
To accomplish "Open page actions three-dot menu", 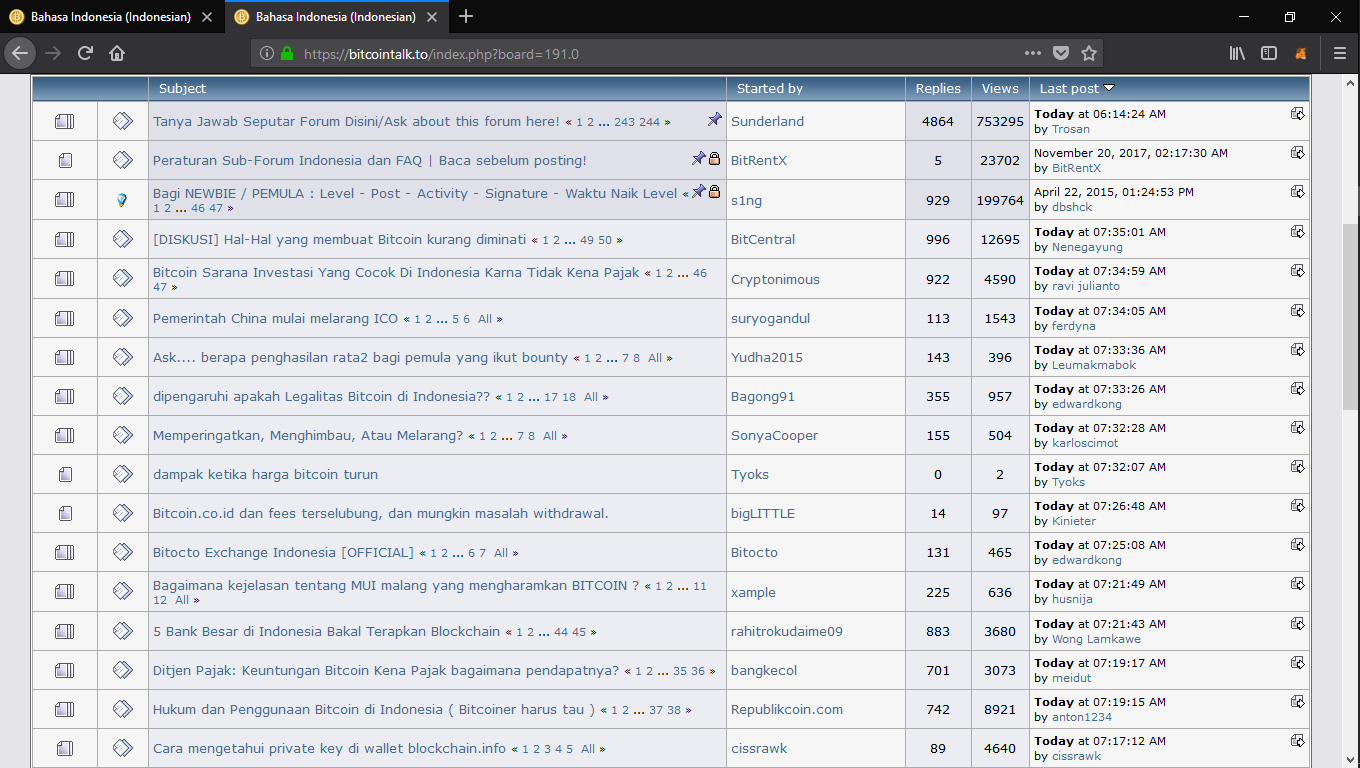I will tap(1033, 53).
